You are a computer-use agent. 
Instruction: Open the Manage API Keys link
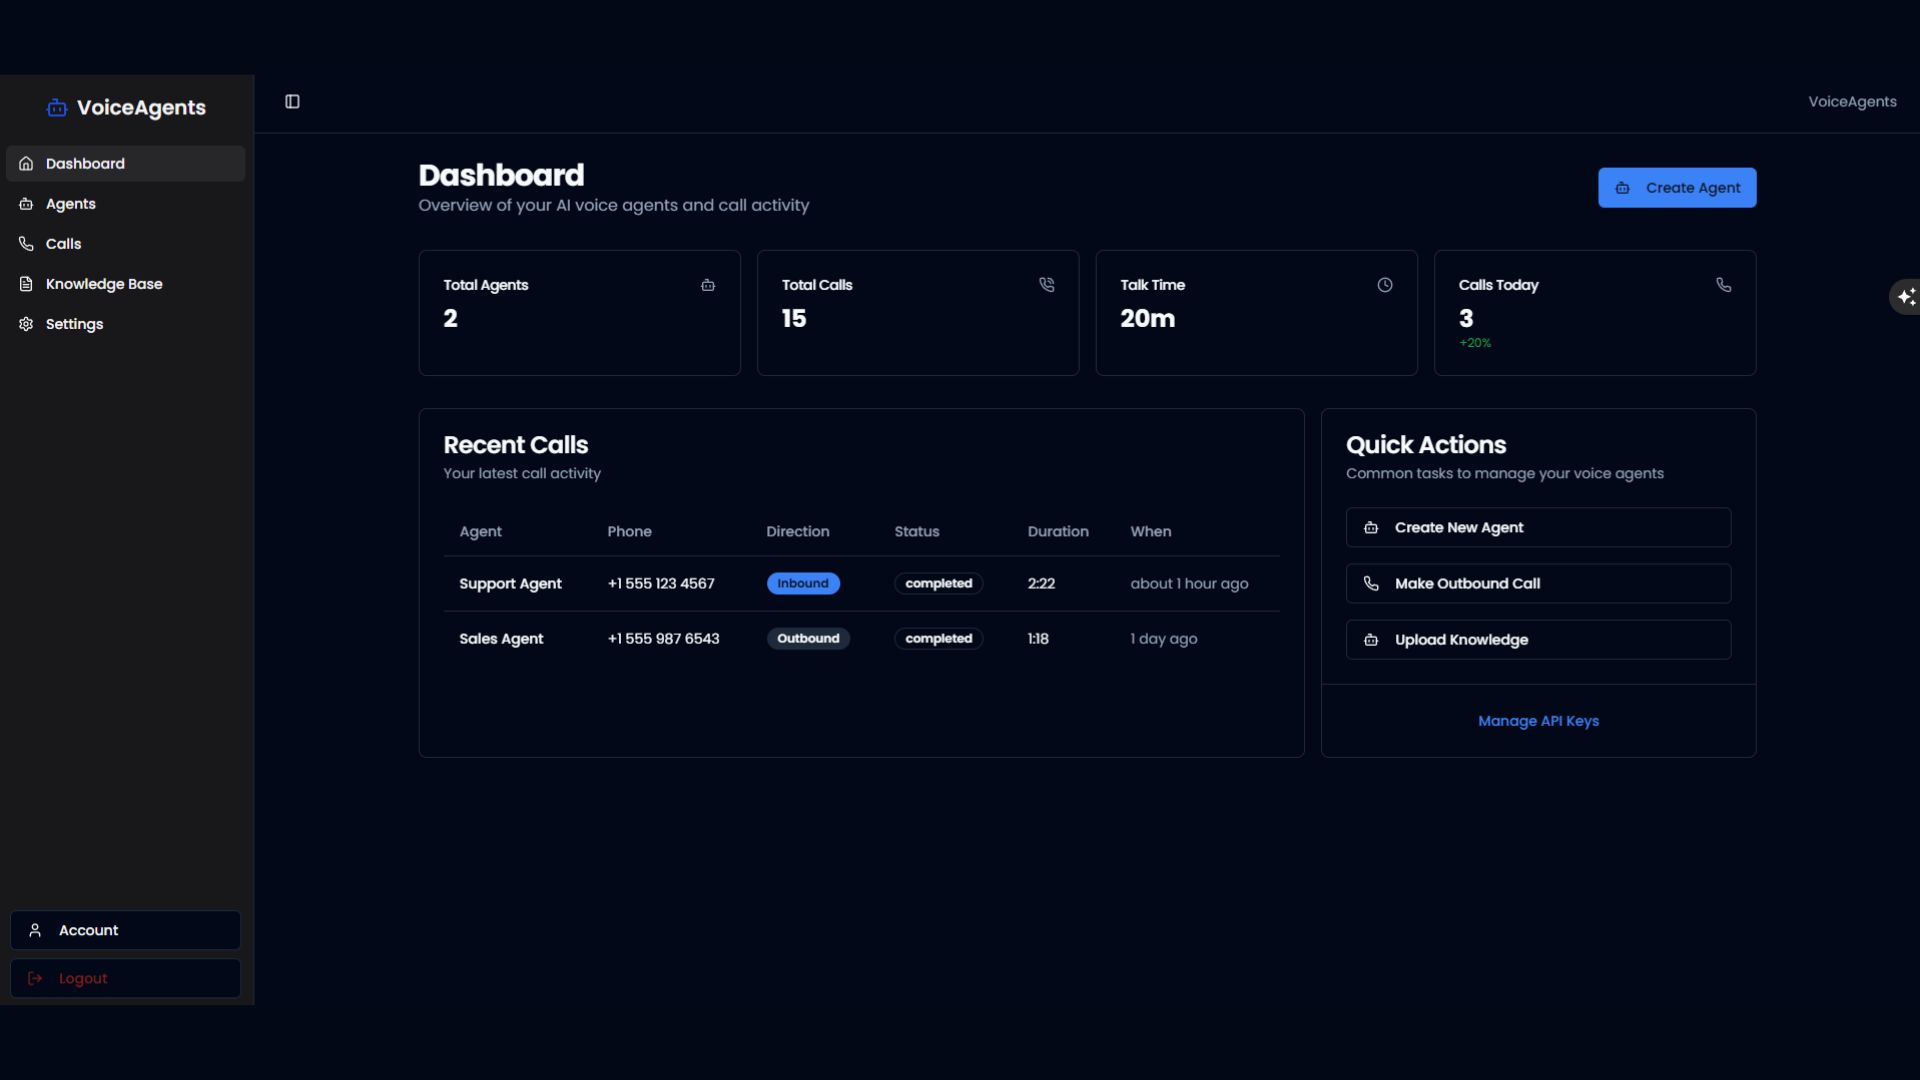1537,721
